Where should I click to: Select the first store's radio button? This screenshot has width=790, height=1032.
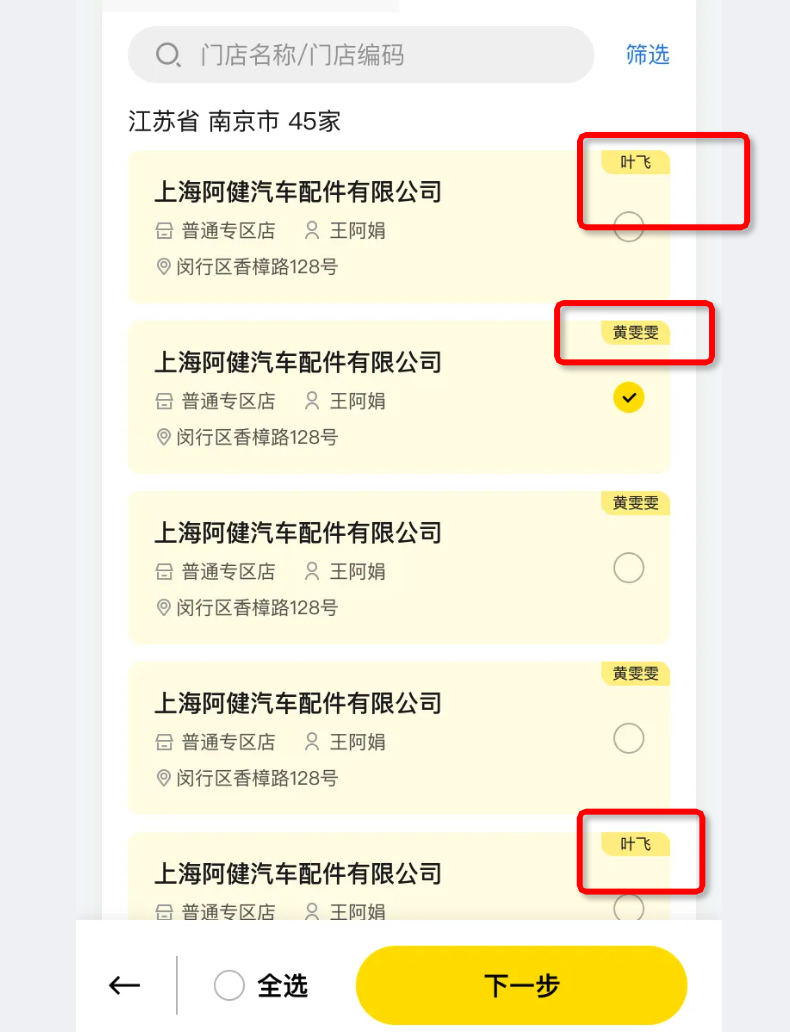click(628, 227)
